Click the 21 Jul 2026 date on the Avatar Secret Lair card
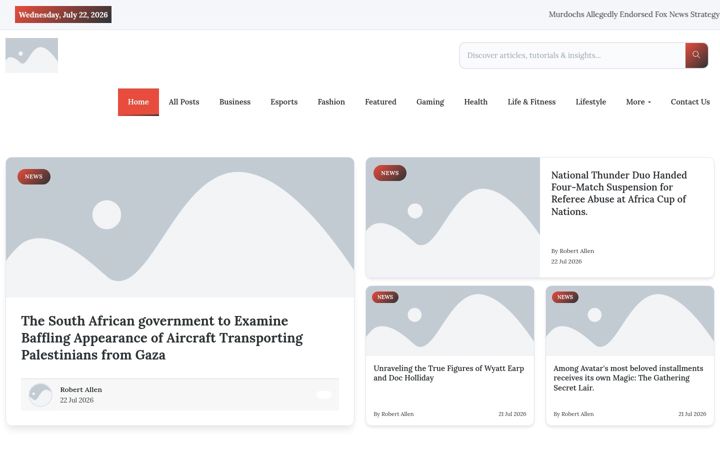This screenshot has width=720, height=450. click(692, 414)
